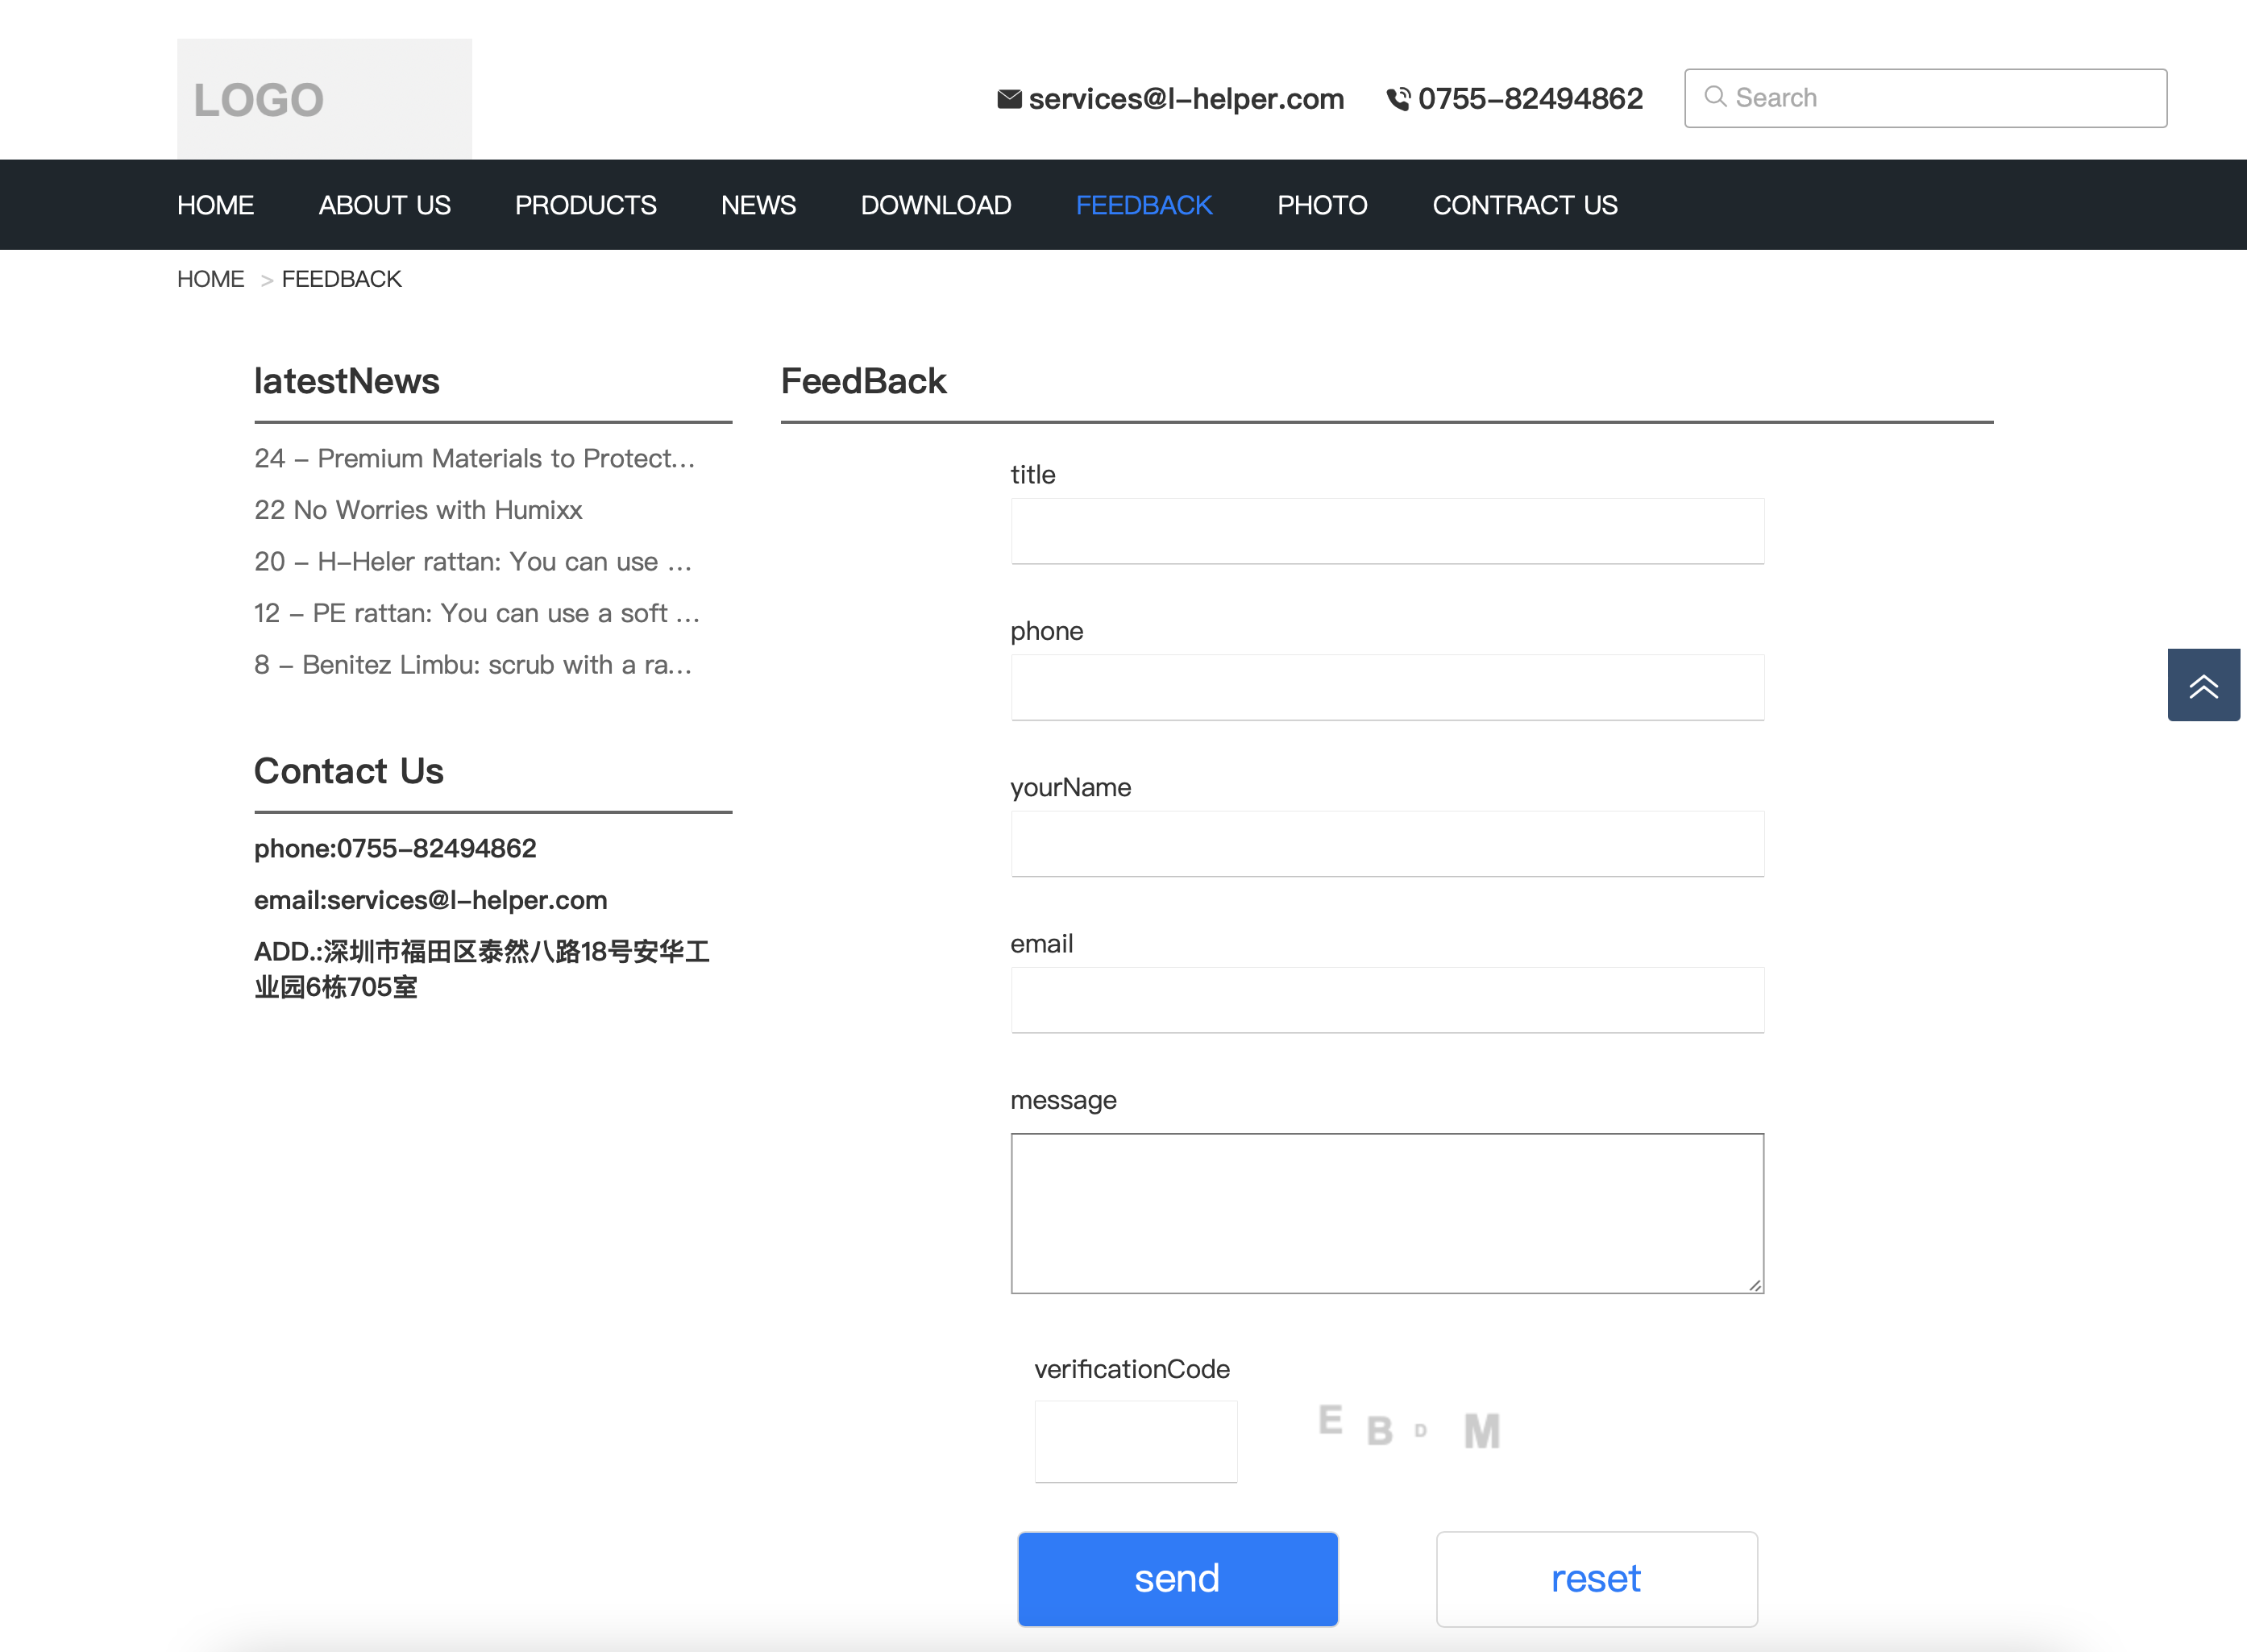Viewport: 2247px width, 1652px height.
Task: Open the PRODUCTS menu item
Action: click(x=585, y=205)
